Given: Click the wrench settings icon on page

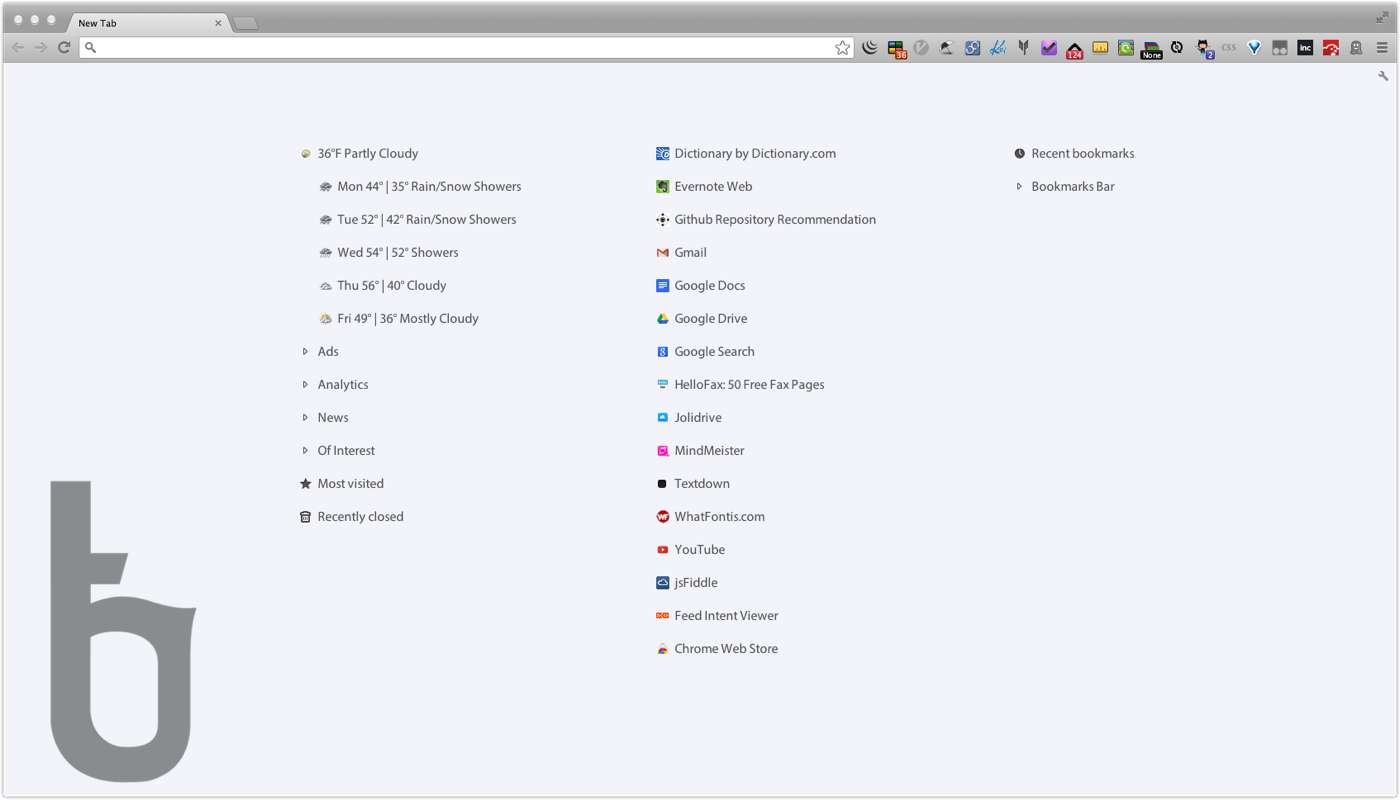Looking at the screenshot, I should [x=1383, y=77].
